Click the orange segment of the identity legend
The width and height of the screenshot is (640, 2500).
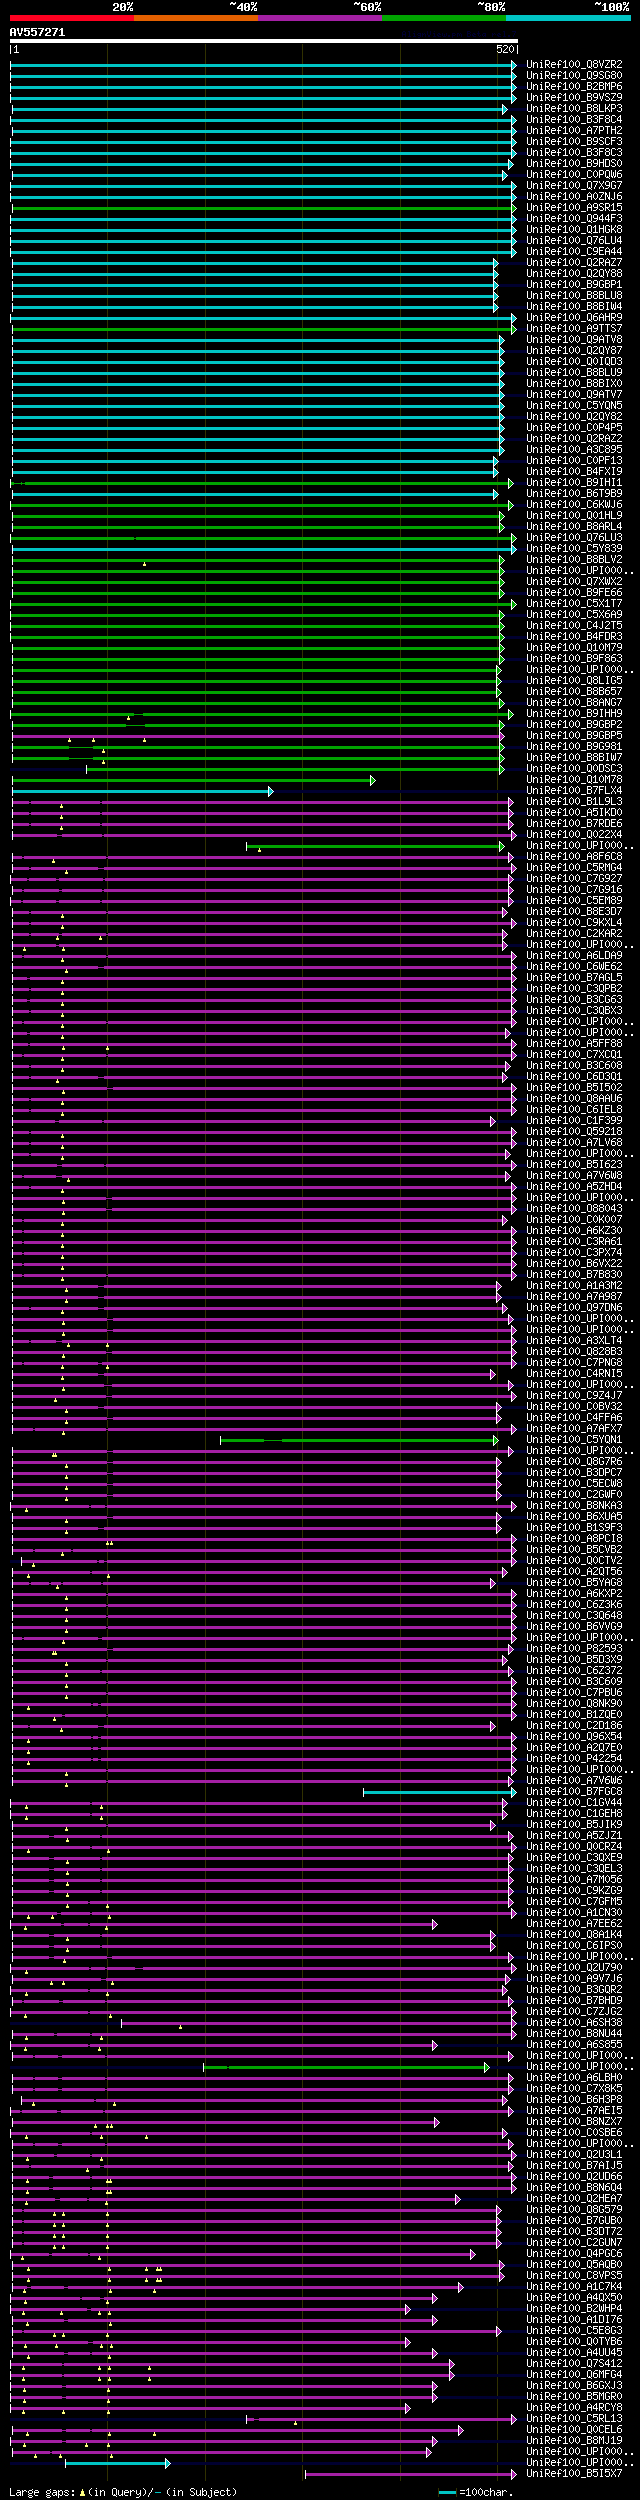(x=195, y=18)
